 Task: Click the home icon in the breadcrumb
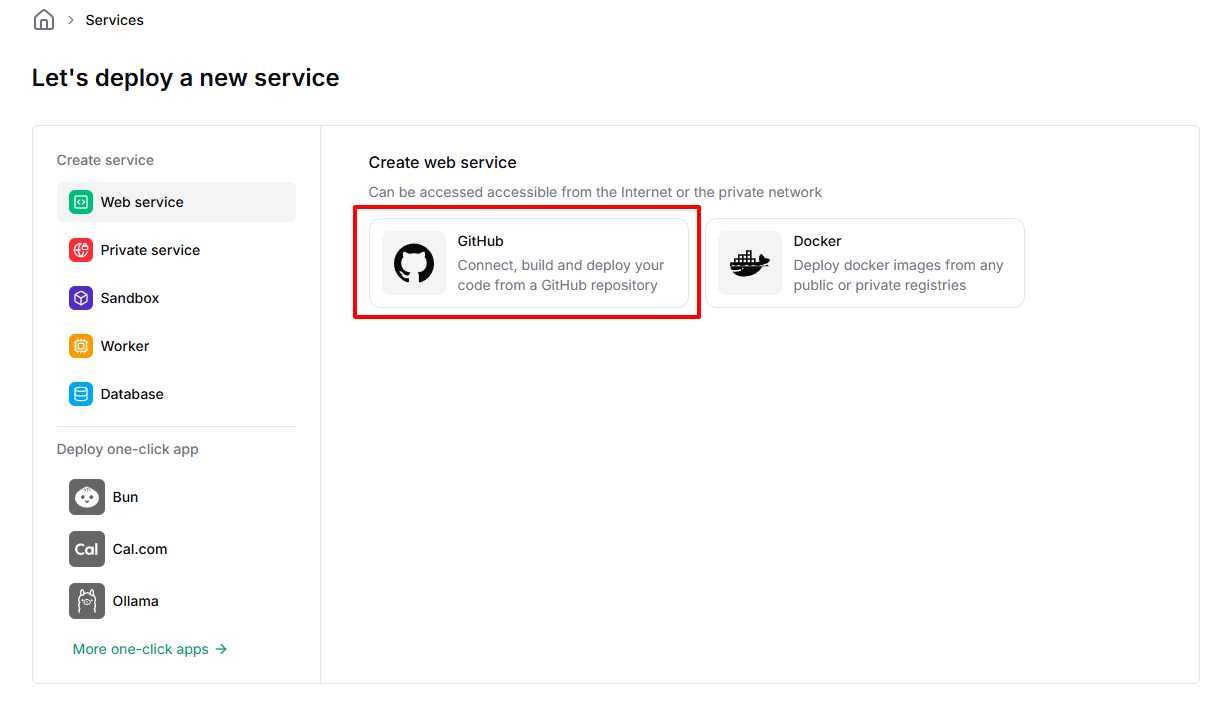click(43, 20)
